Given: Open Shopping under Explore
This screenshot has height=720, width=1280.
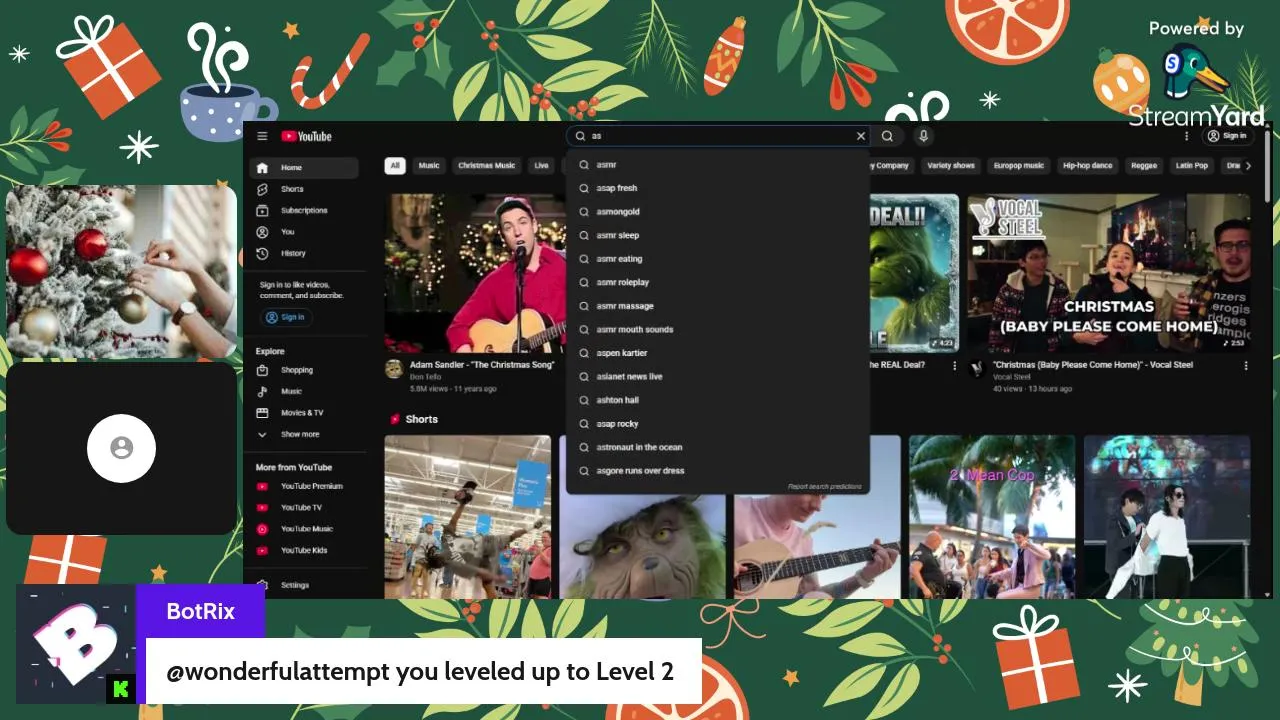Looking at the screenshot, I should pos(304,370).
